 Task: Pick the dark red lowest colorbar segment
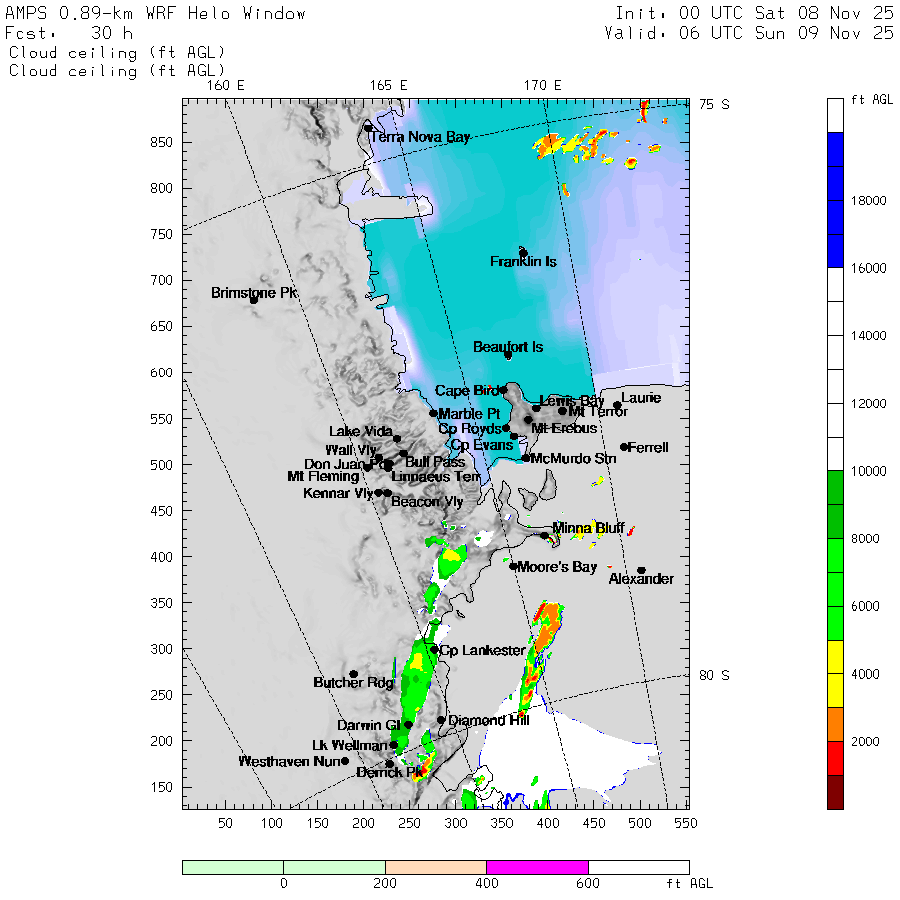click(835, 792)
